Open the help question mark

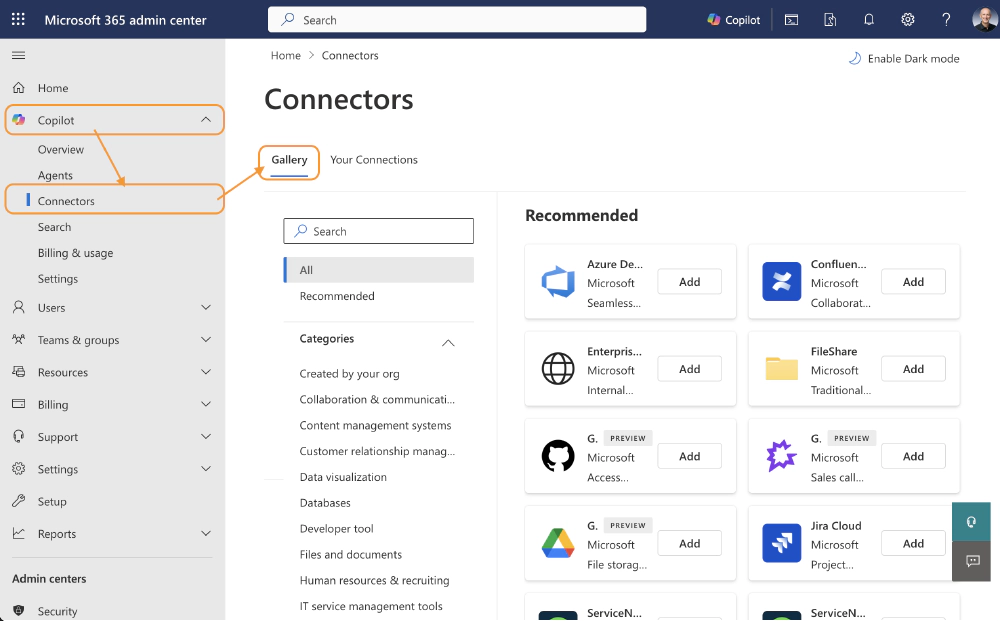[x=946, y=20]
